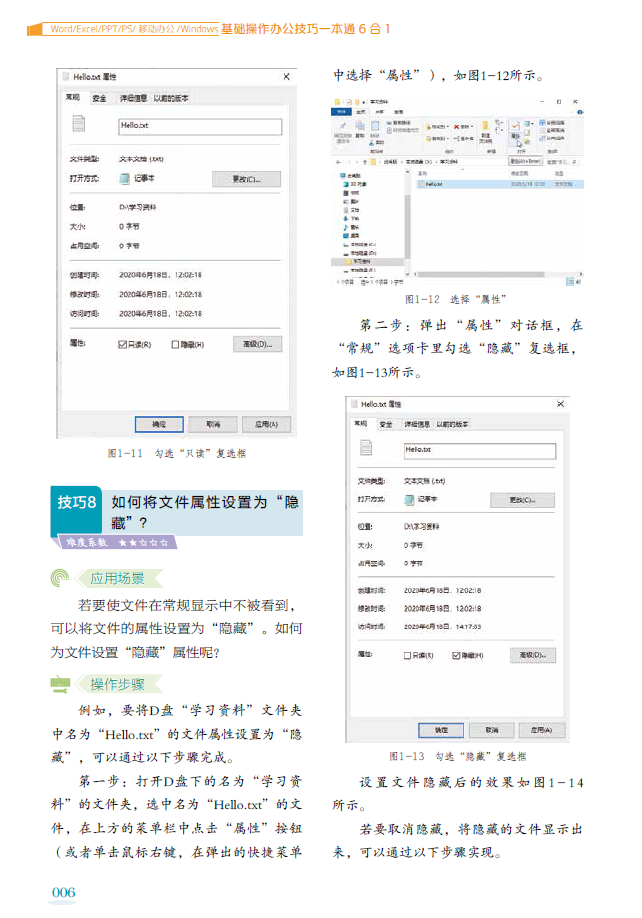Click the Explorer help question icon
642x918 pixels.
[580, 112]
